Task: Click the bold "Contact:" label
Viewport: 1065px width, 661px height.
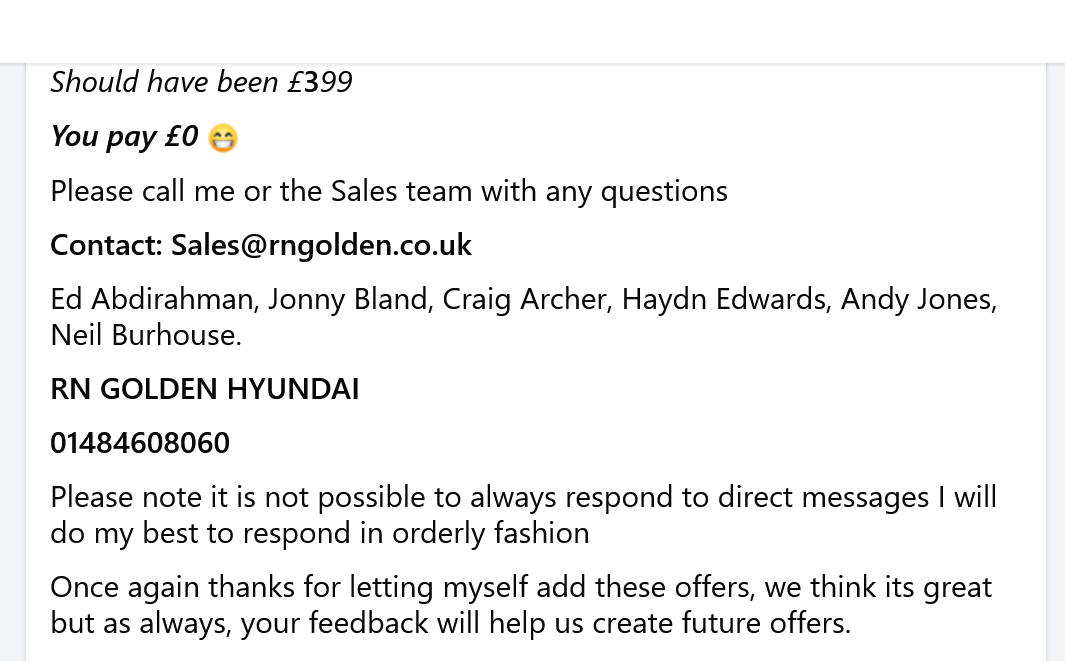Action: point(106,245)
